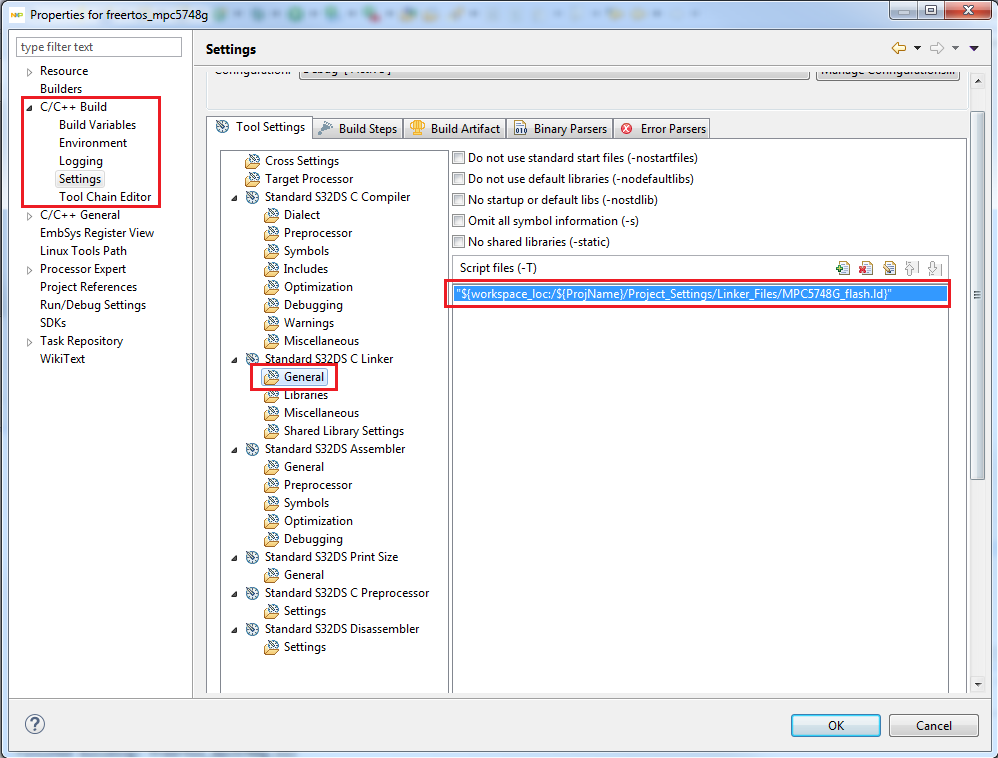
Task: Expand the Processor Expert node
Action: 29,270
